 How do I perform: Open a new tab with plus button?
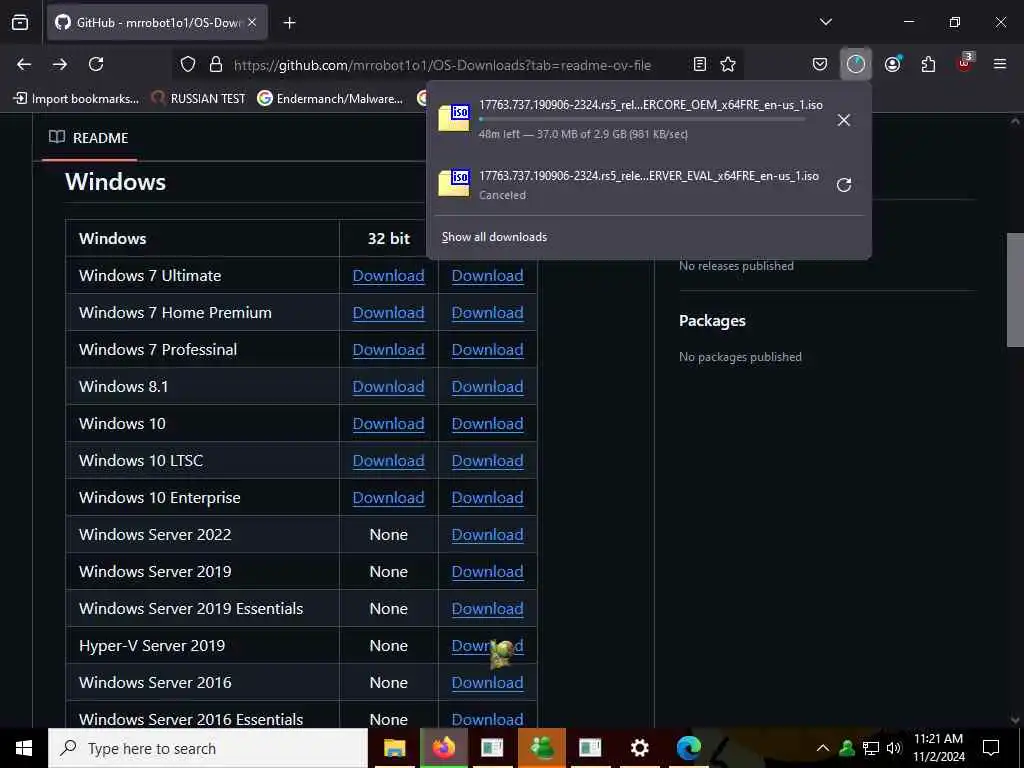[289, 23]
